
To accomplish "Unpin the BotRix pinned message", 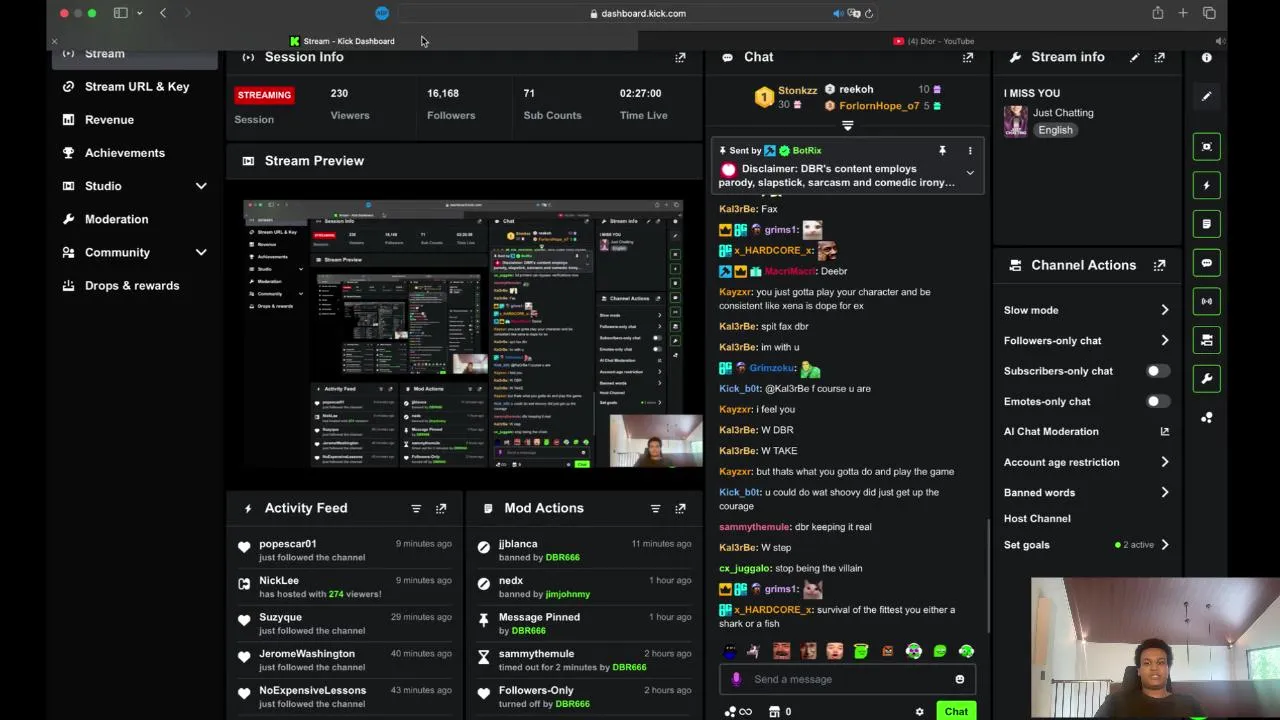I will coord(942,151).
